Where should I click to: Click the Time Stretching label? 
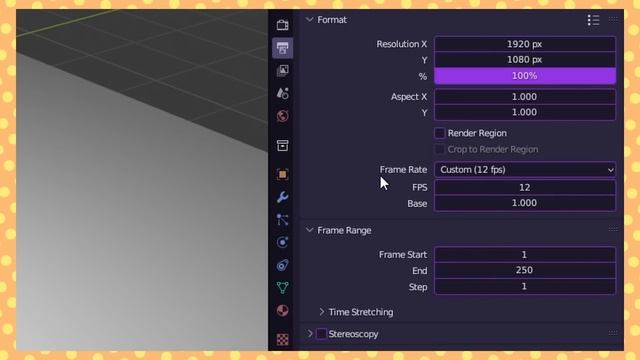[361, 312]
